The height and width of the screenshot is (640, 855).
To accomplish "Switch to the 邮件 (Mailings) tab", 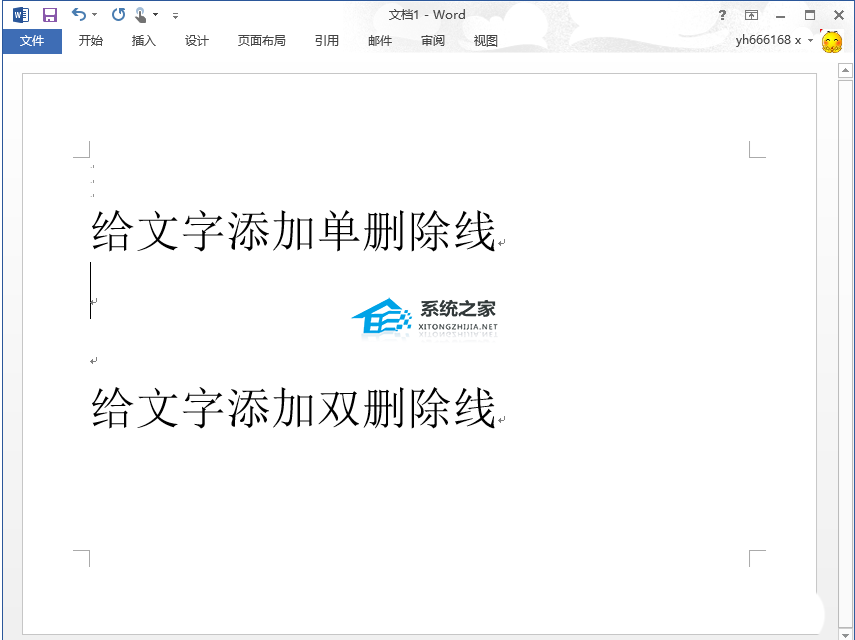I will point(380,41).
